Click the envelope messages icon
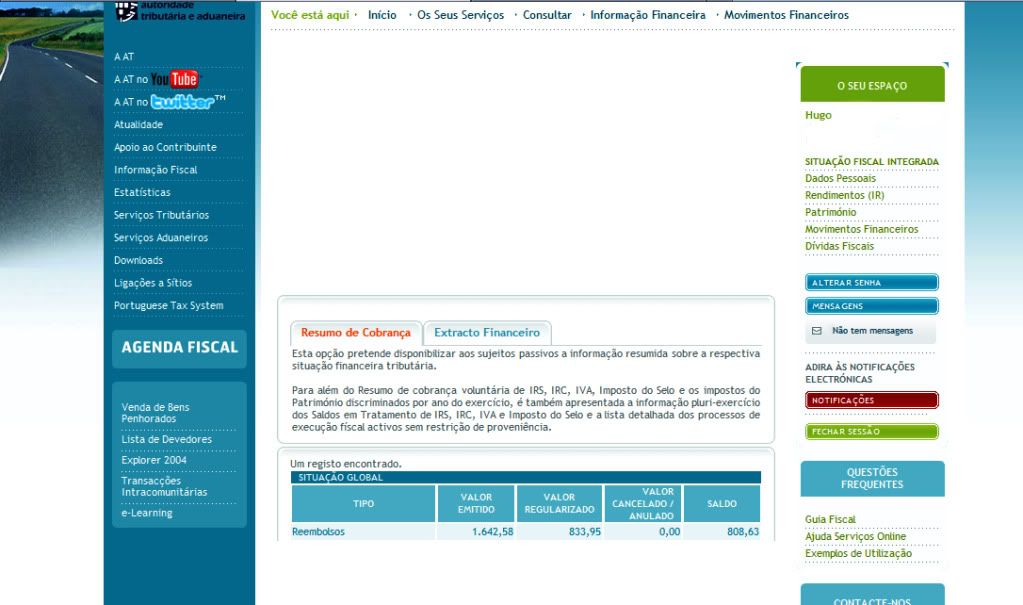 click(817, 331)
